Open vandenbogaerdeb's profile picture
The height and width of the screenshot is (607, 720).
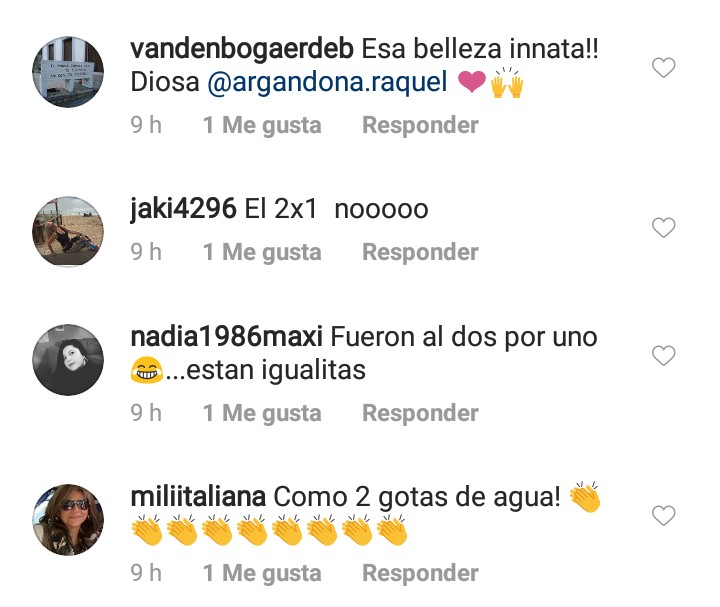click(x=68, y=72)
